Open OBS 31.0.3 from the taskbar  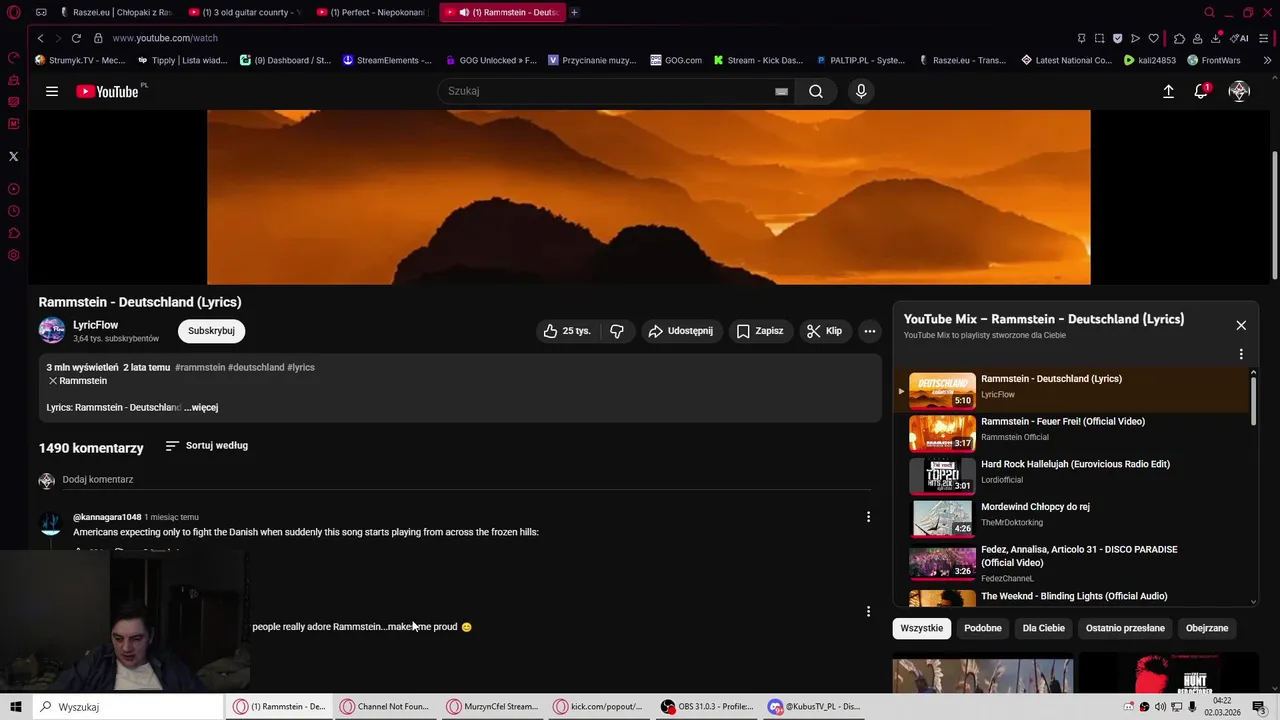pos(707,706)
